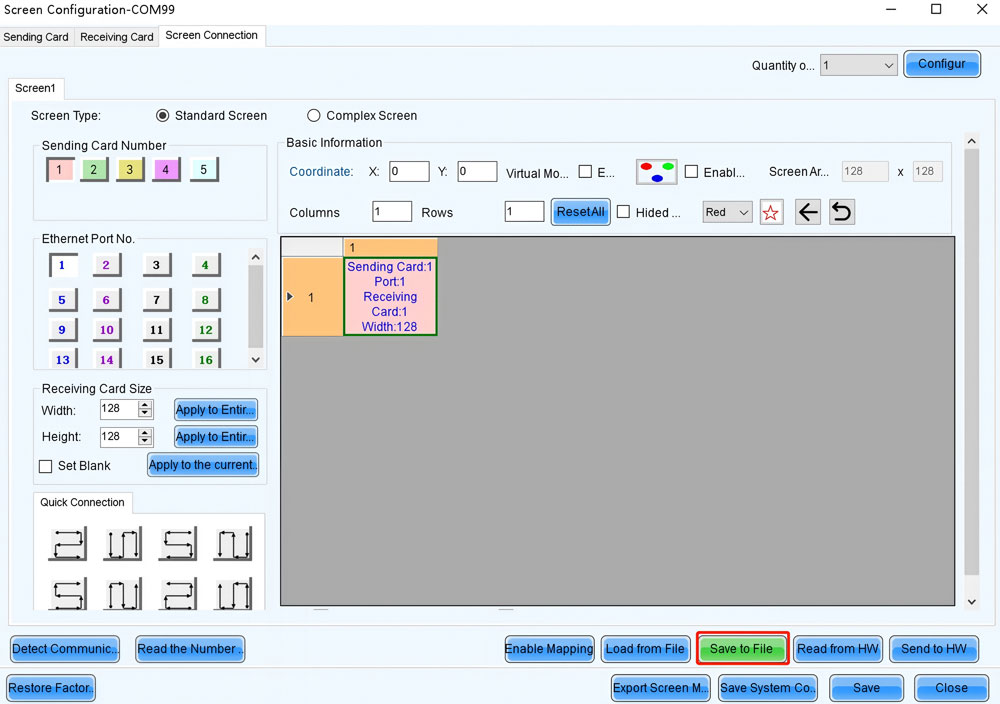The width and height of the screenshot is (1000, 704).
Task: Switch to the Receiving Card tab
Action: pyautogui.click(x=117, y=37)
